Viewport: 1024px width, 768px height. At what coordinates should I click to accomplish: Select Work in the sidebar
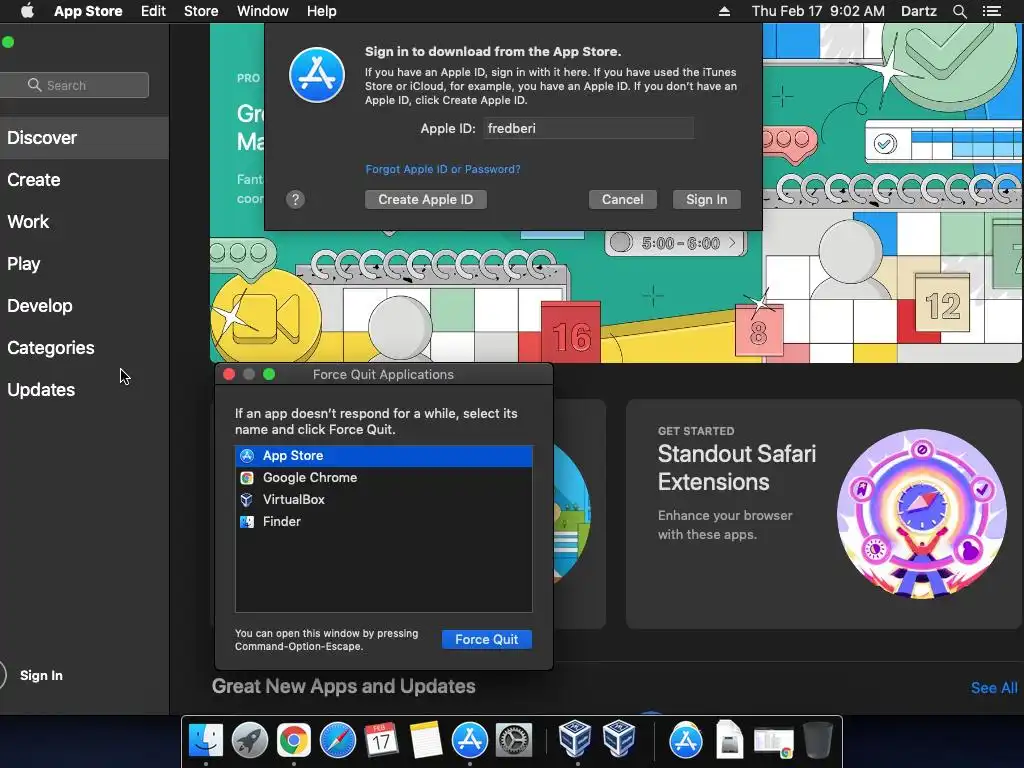[84, 221]
